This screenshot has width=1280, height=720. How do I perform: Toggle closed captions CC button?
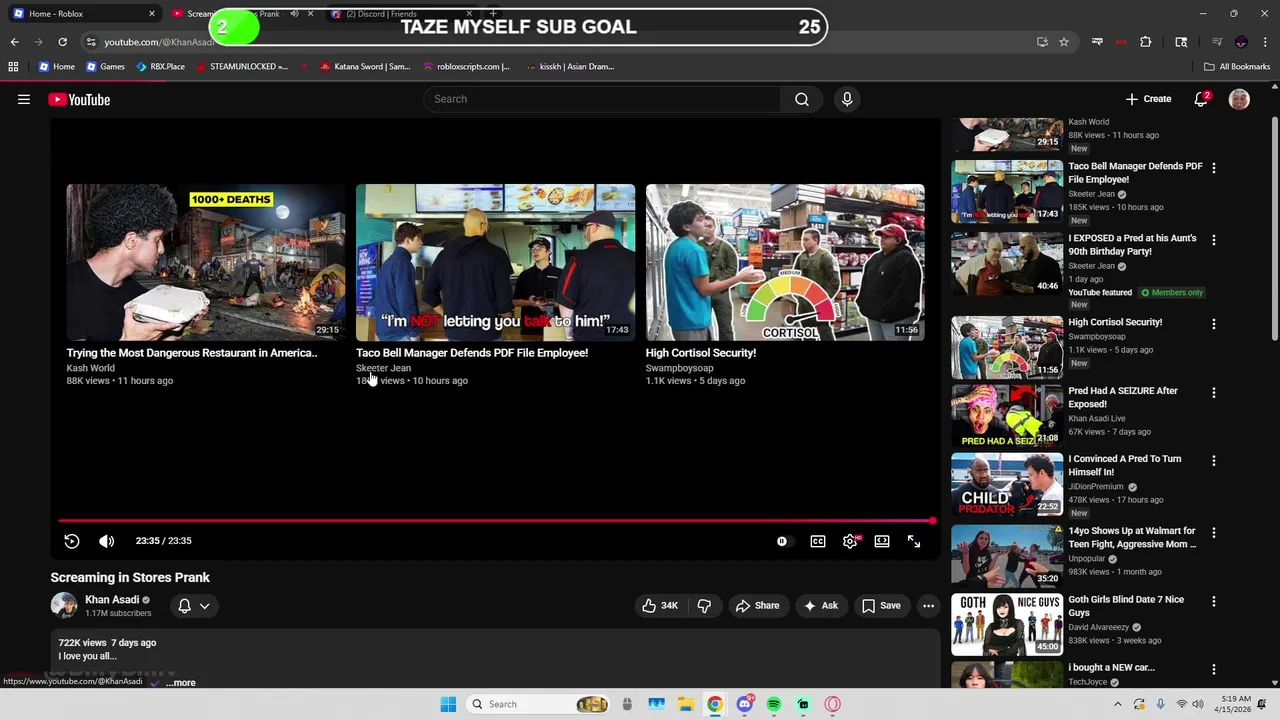[x=818, y=541]
